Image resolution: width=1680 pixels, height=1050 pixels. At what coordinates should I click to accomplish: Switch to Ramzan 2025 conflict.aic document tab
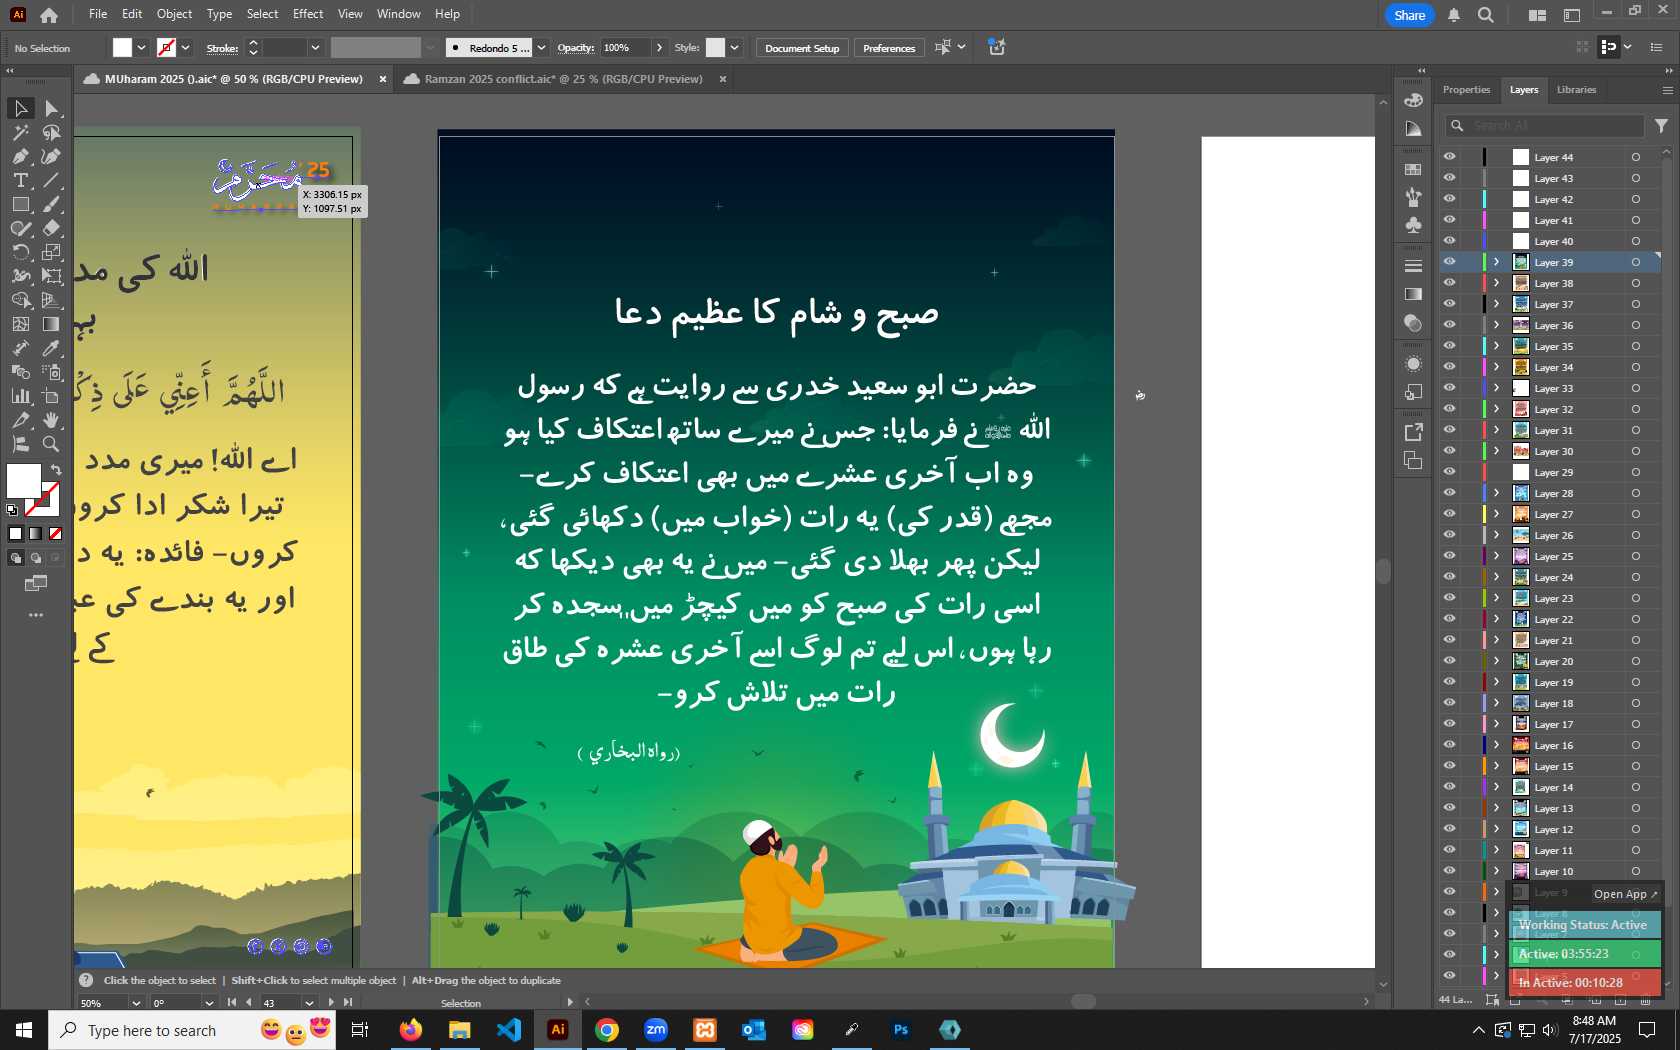tap(563, 79)
